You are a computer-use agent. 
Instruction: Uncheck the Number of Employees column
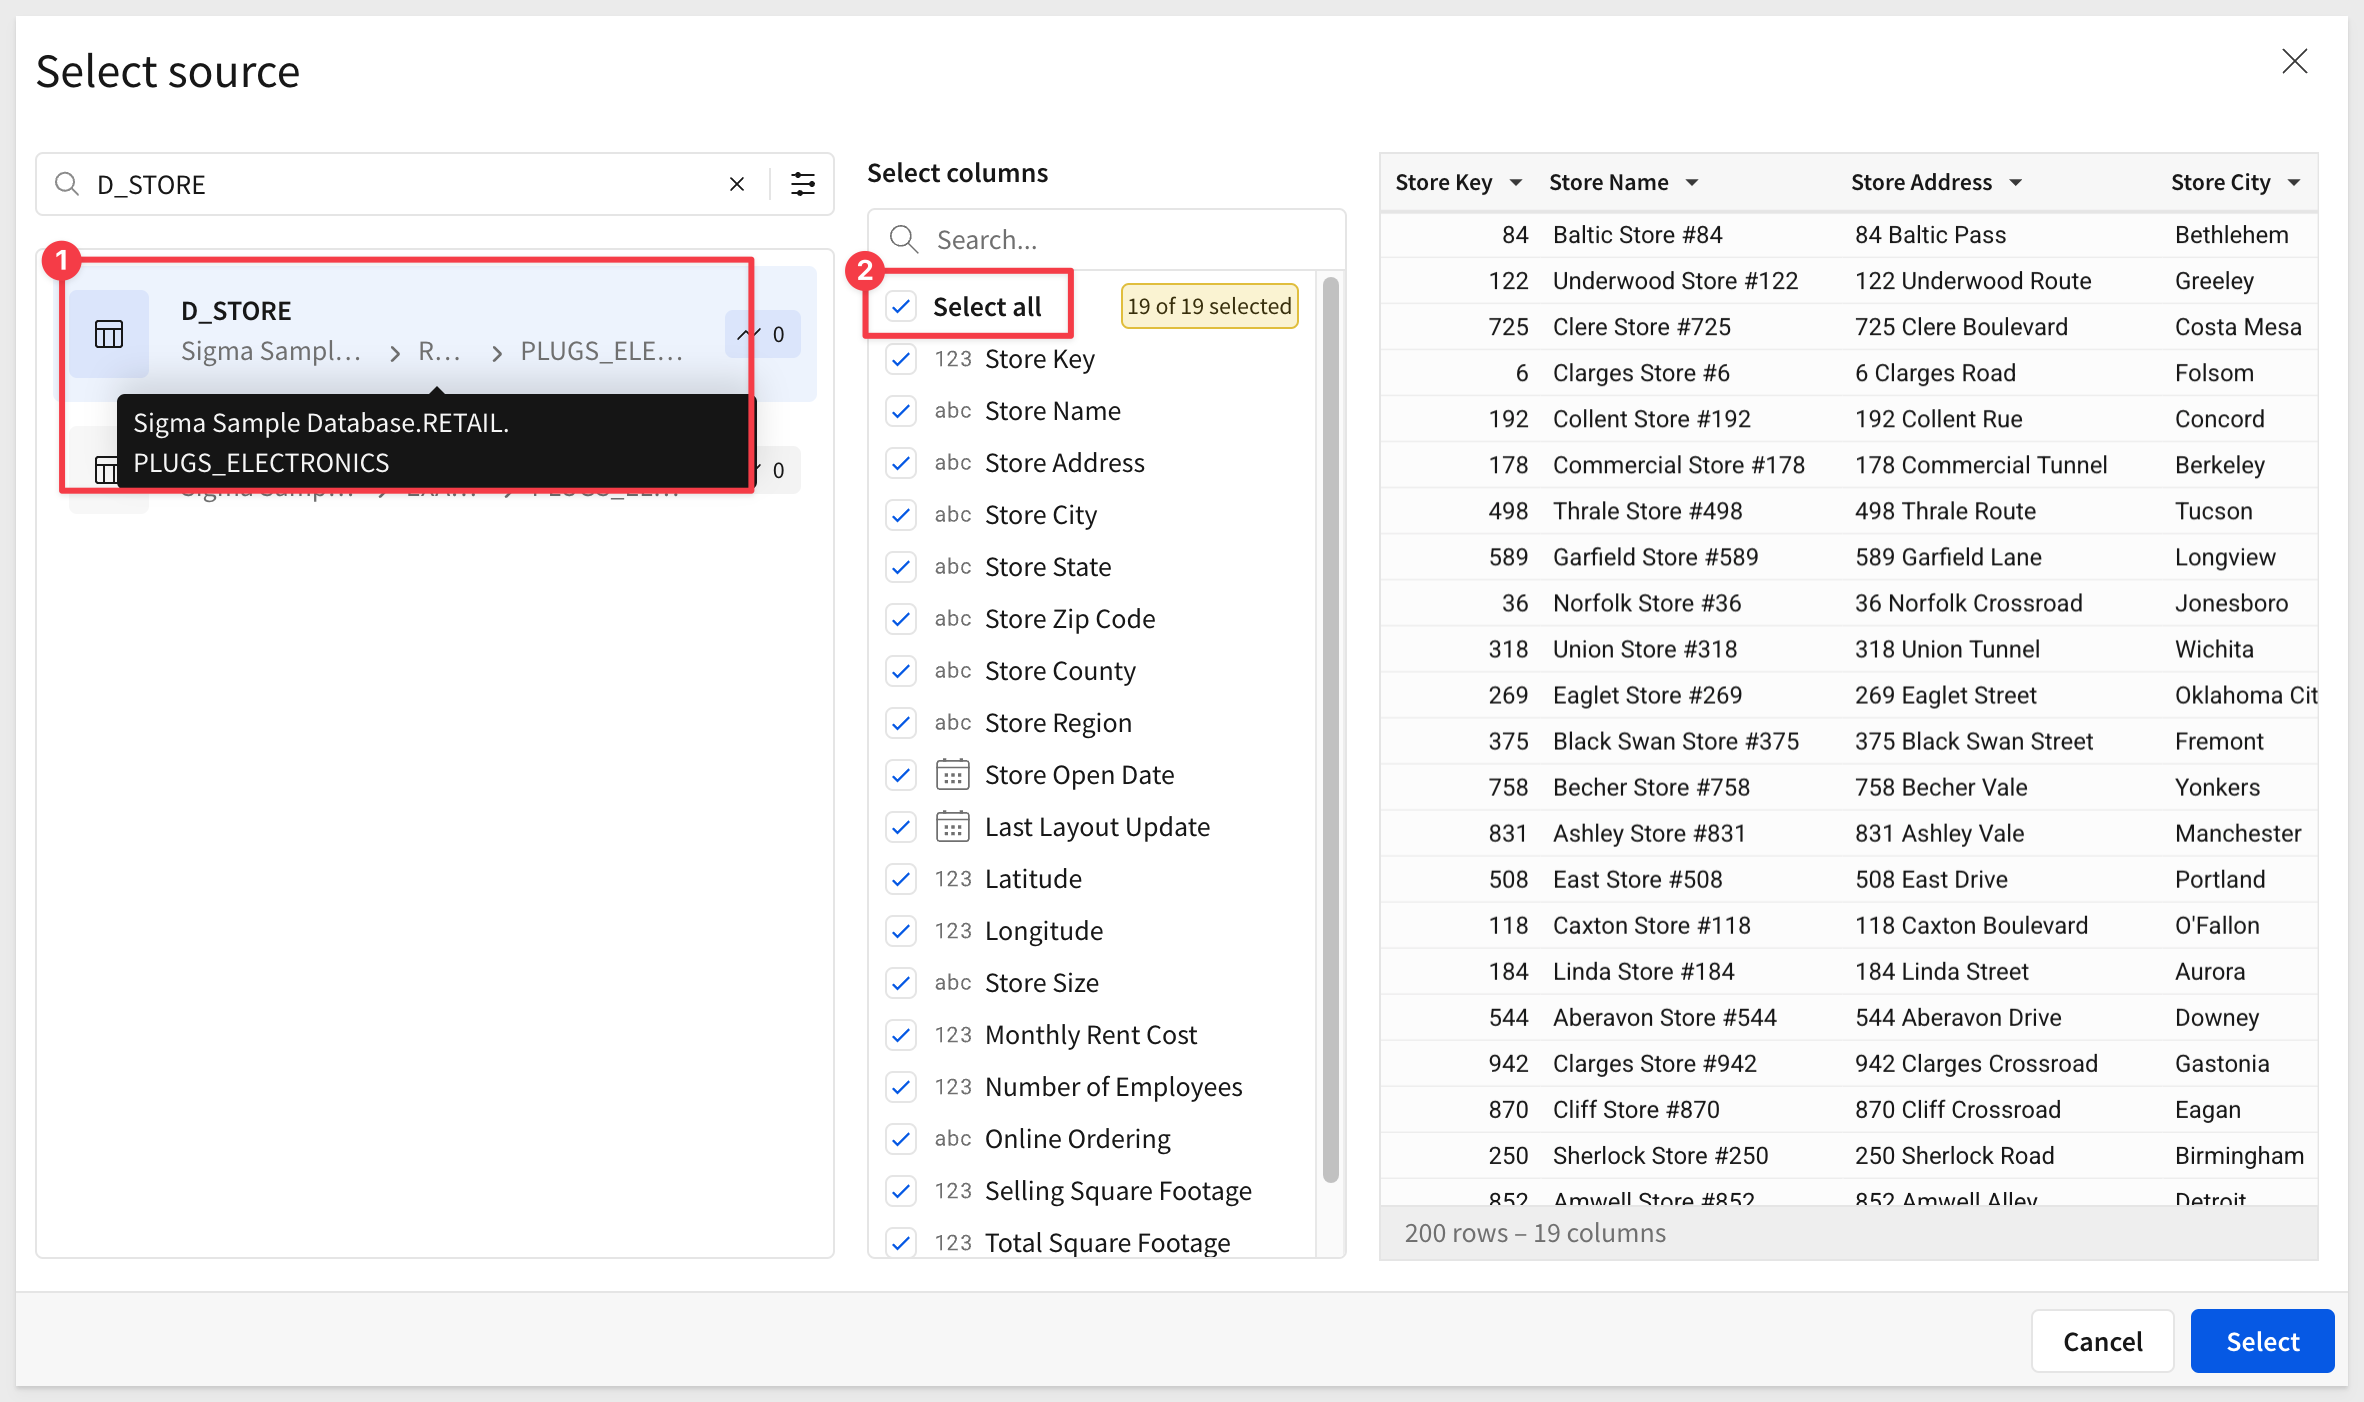(901, 1087)
